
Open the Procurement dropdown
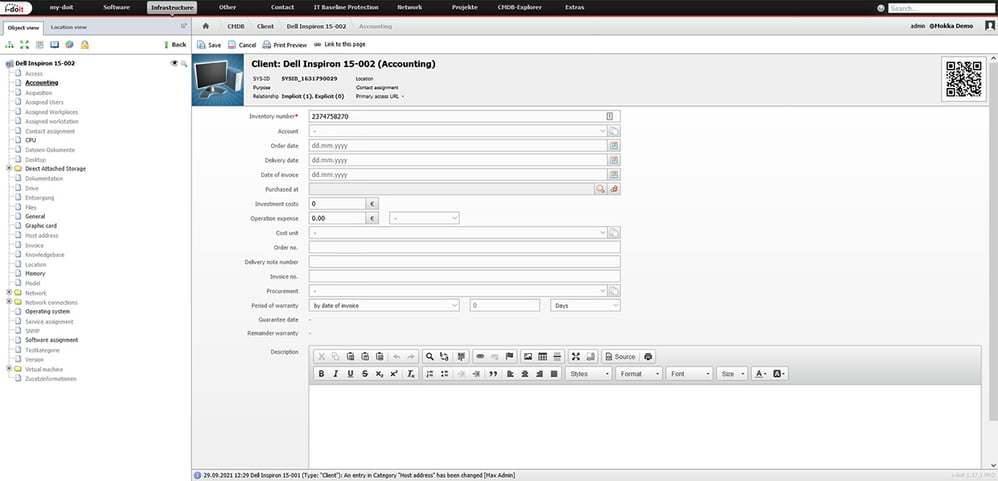tap(458, 291)
